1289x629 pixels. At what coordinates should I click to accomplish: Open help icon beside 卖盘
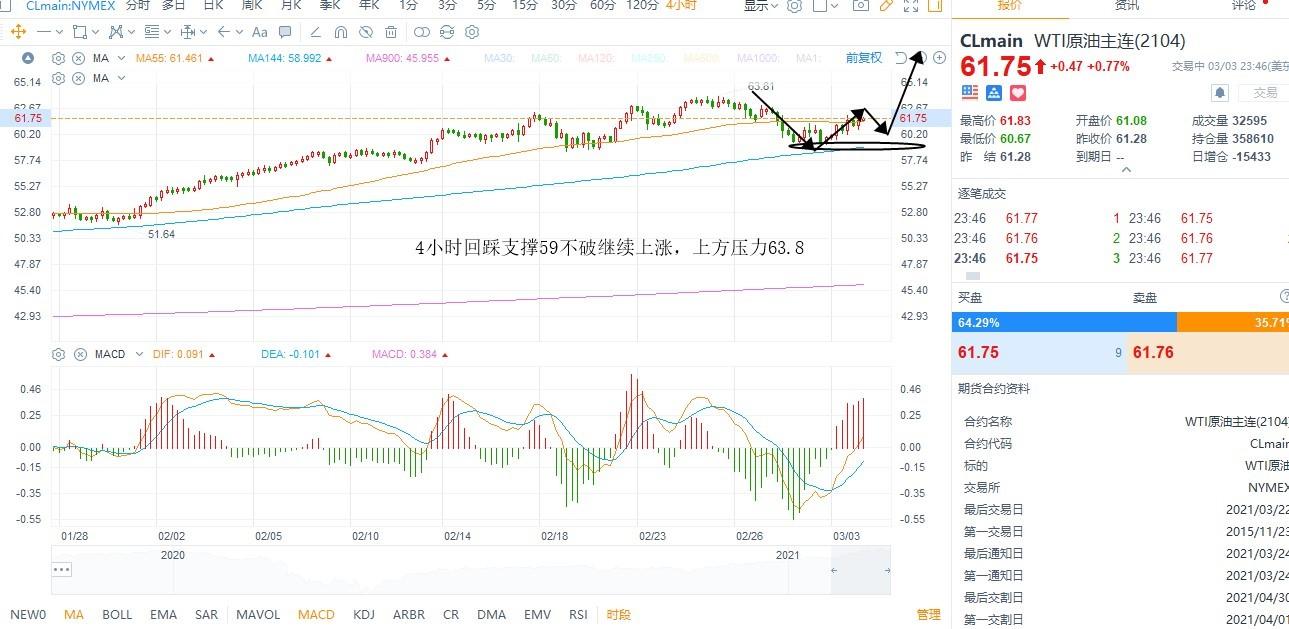point(1284,297)
